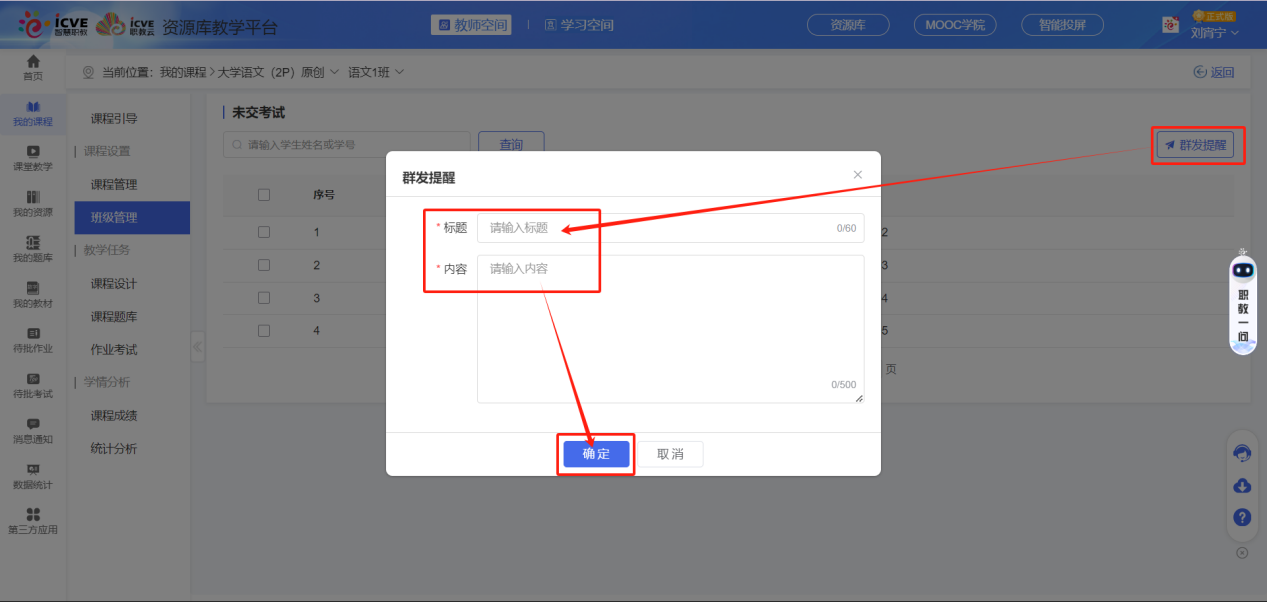Check the checkbox for row 序号 3
This screenshot has height=602, width=1267.
pos(263,297)
